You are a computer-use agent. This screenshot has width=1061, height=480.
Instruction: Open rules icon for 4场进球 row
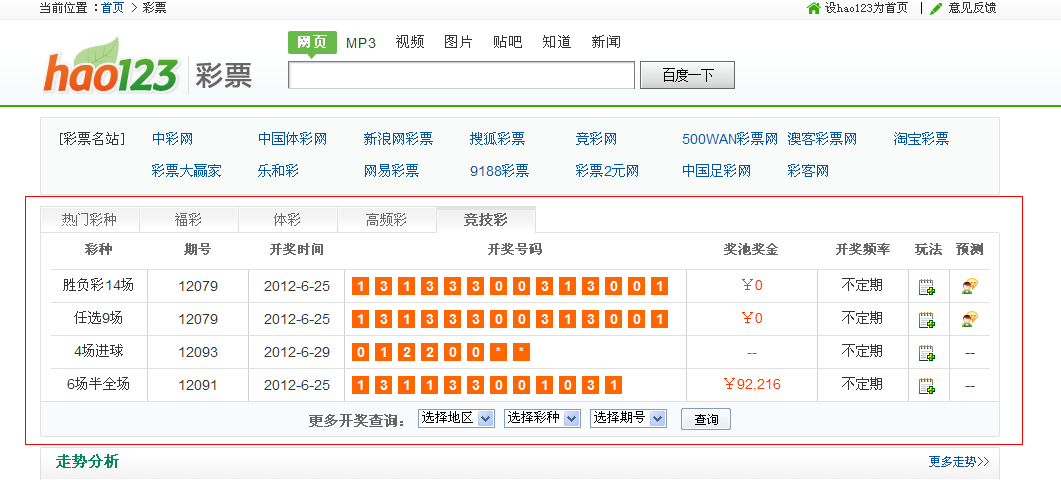point(927,353)
